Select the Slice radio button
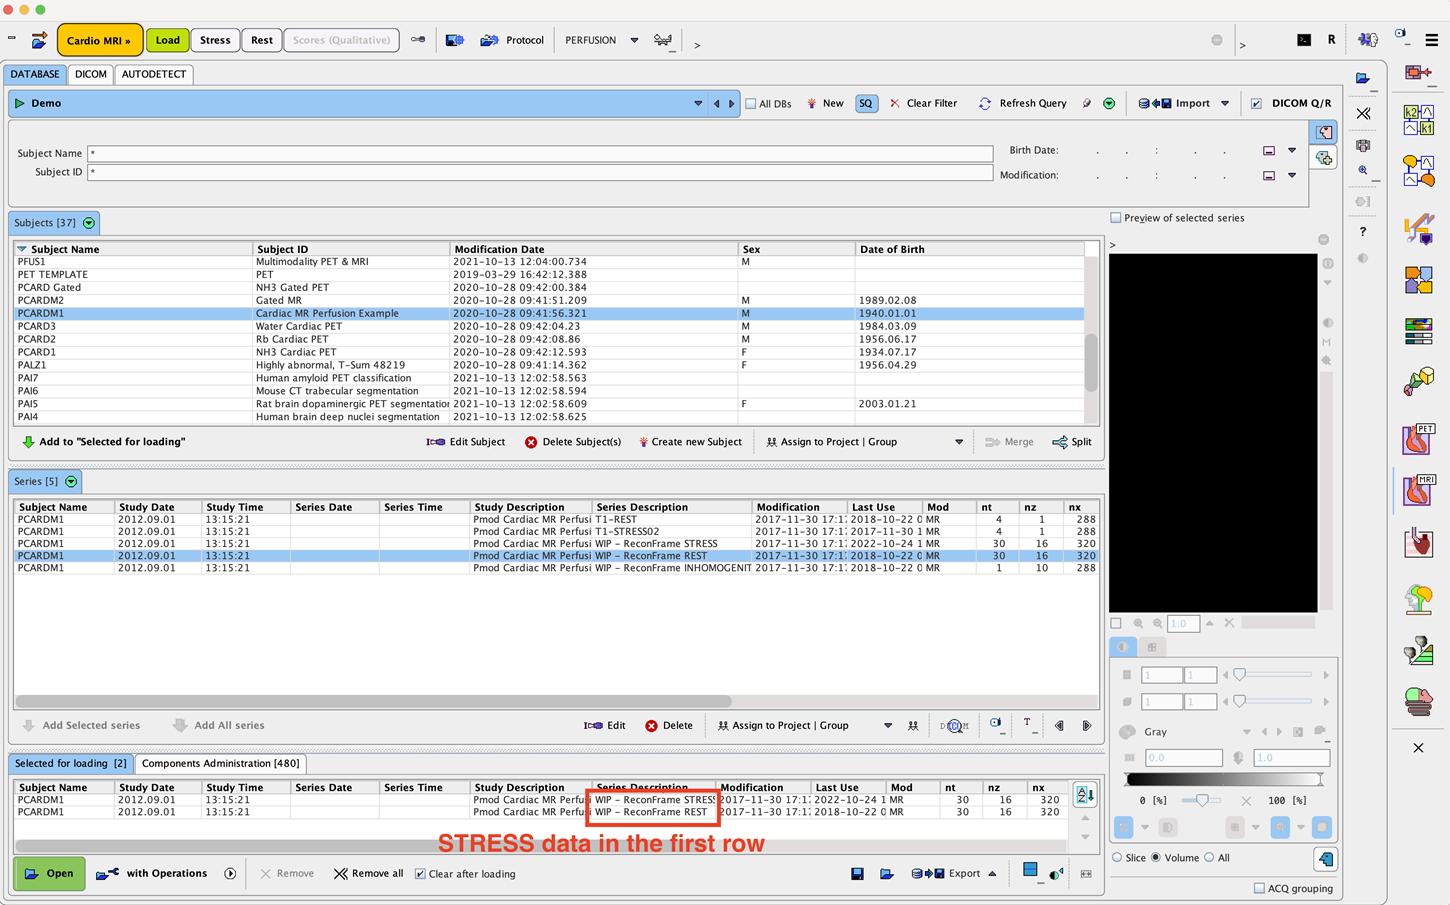 pos(1118,858)
